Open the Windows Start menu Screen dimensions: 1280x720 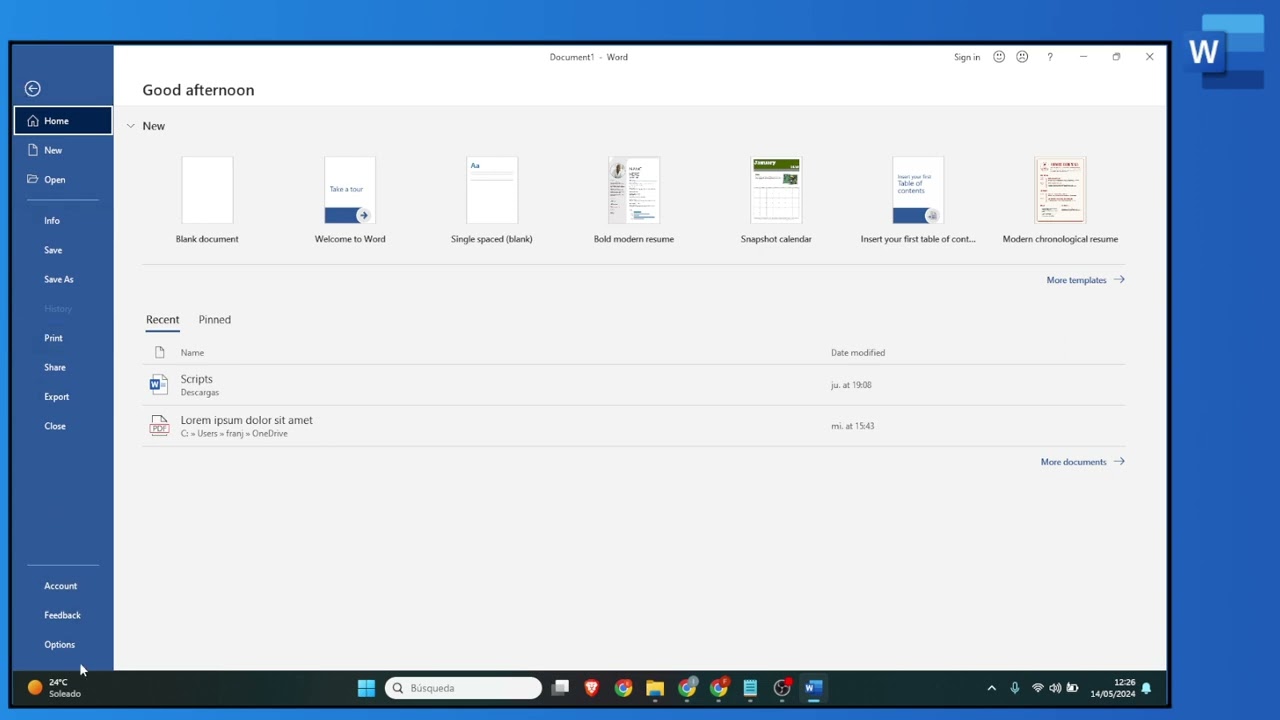[x=366, y=688]
